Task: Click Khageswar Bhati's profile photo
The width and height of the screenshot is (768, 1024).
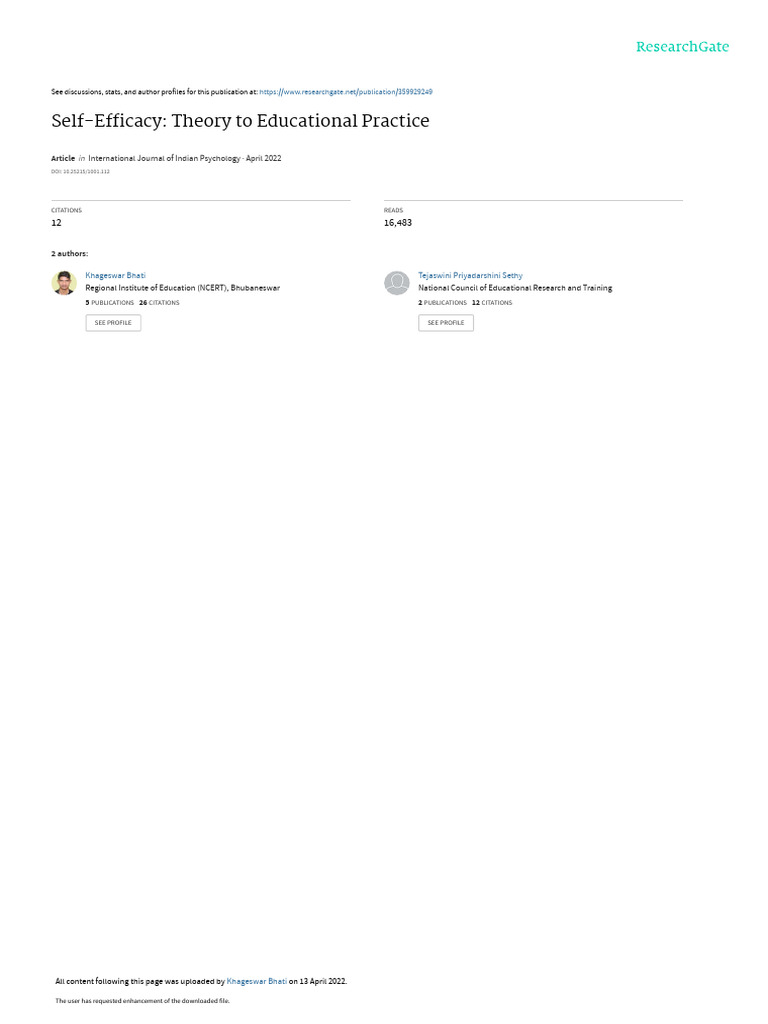Action: [64, 283]
